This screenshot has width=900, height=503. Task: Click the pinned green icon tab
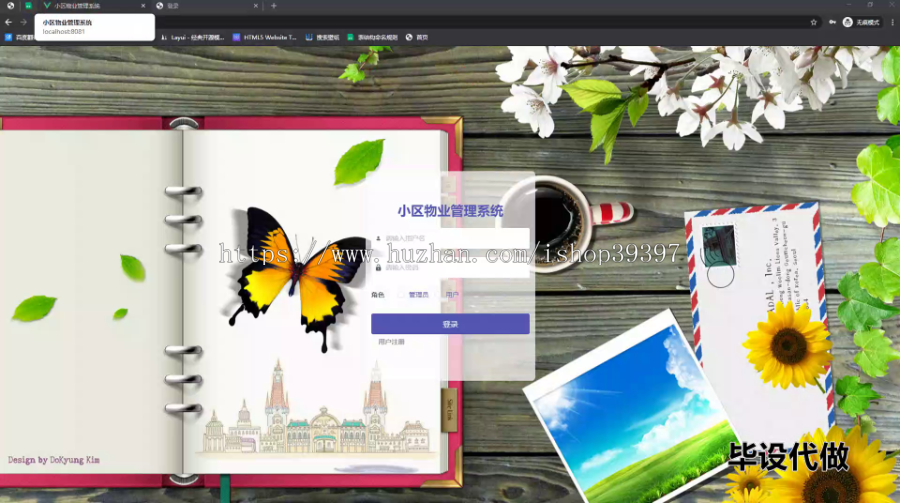point(28,6)
